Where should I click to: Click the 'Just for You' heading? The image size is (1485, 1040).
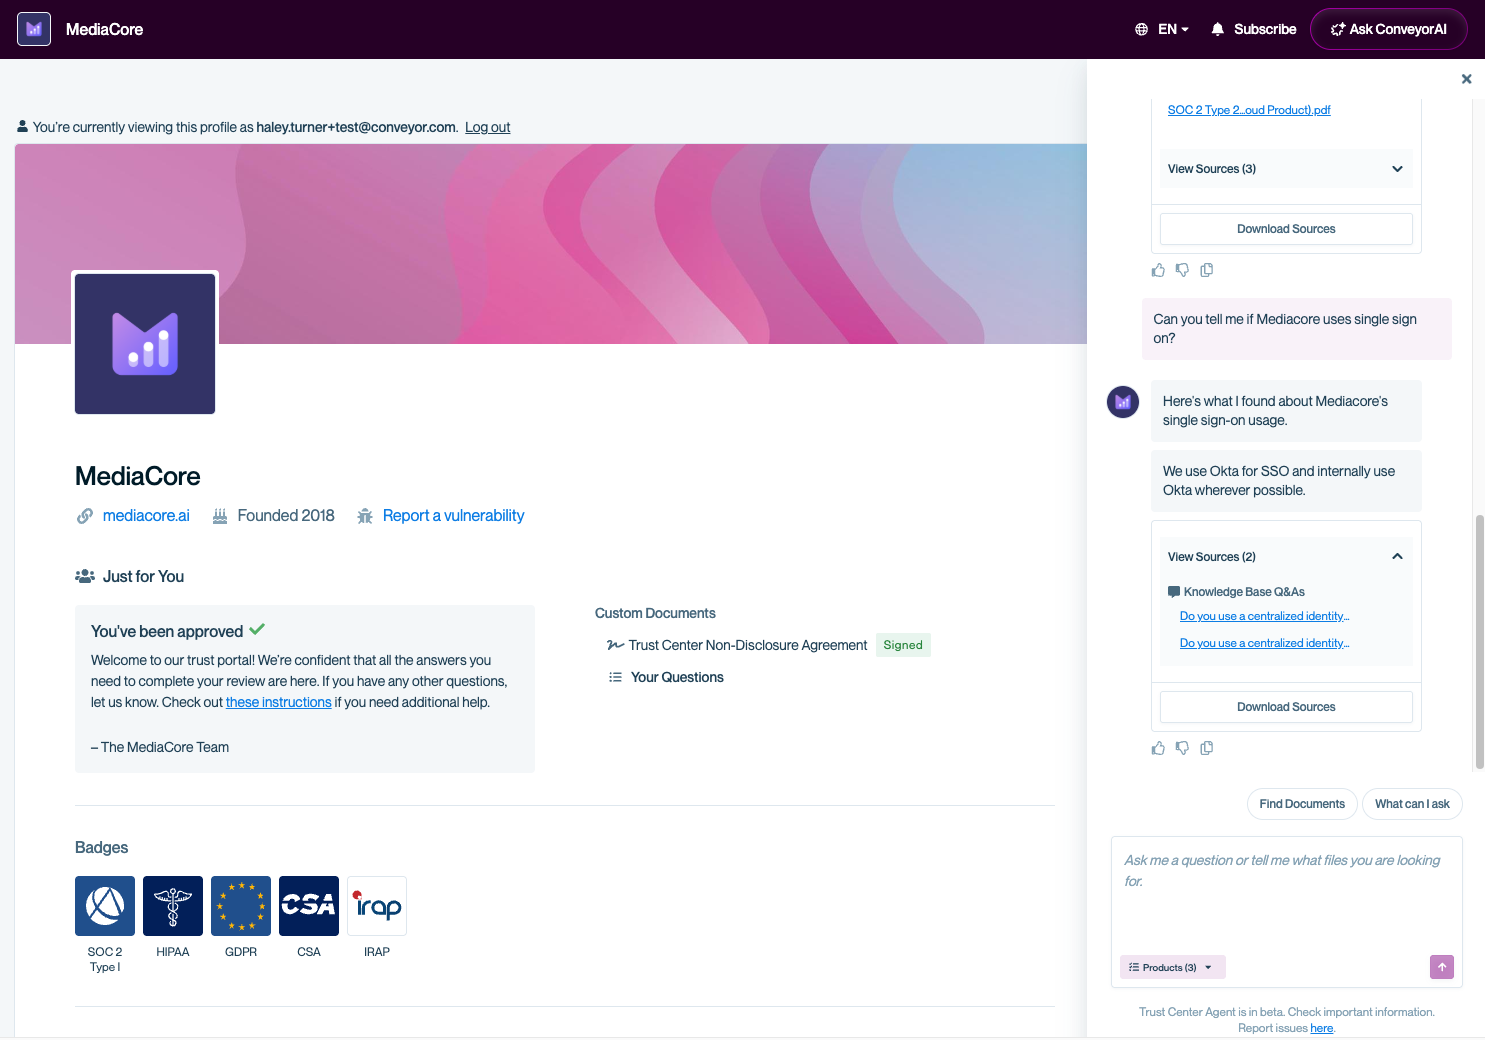click(x=143, y=577)
